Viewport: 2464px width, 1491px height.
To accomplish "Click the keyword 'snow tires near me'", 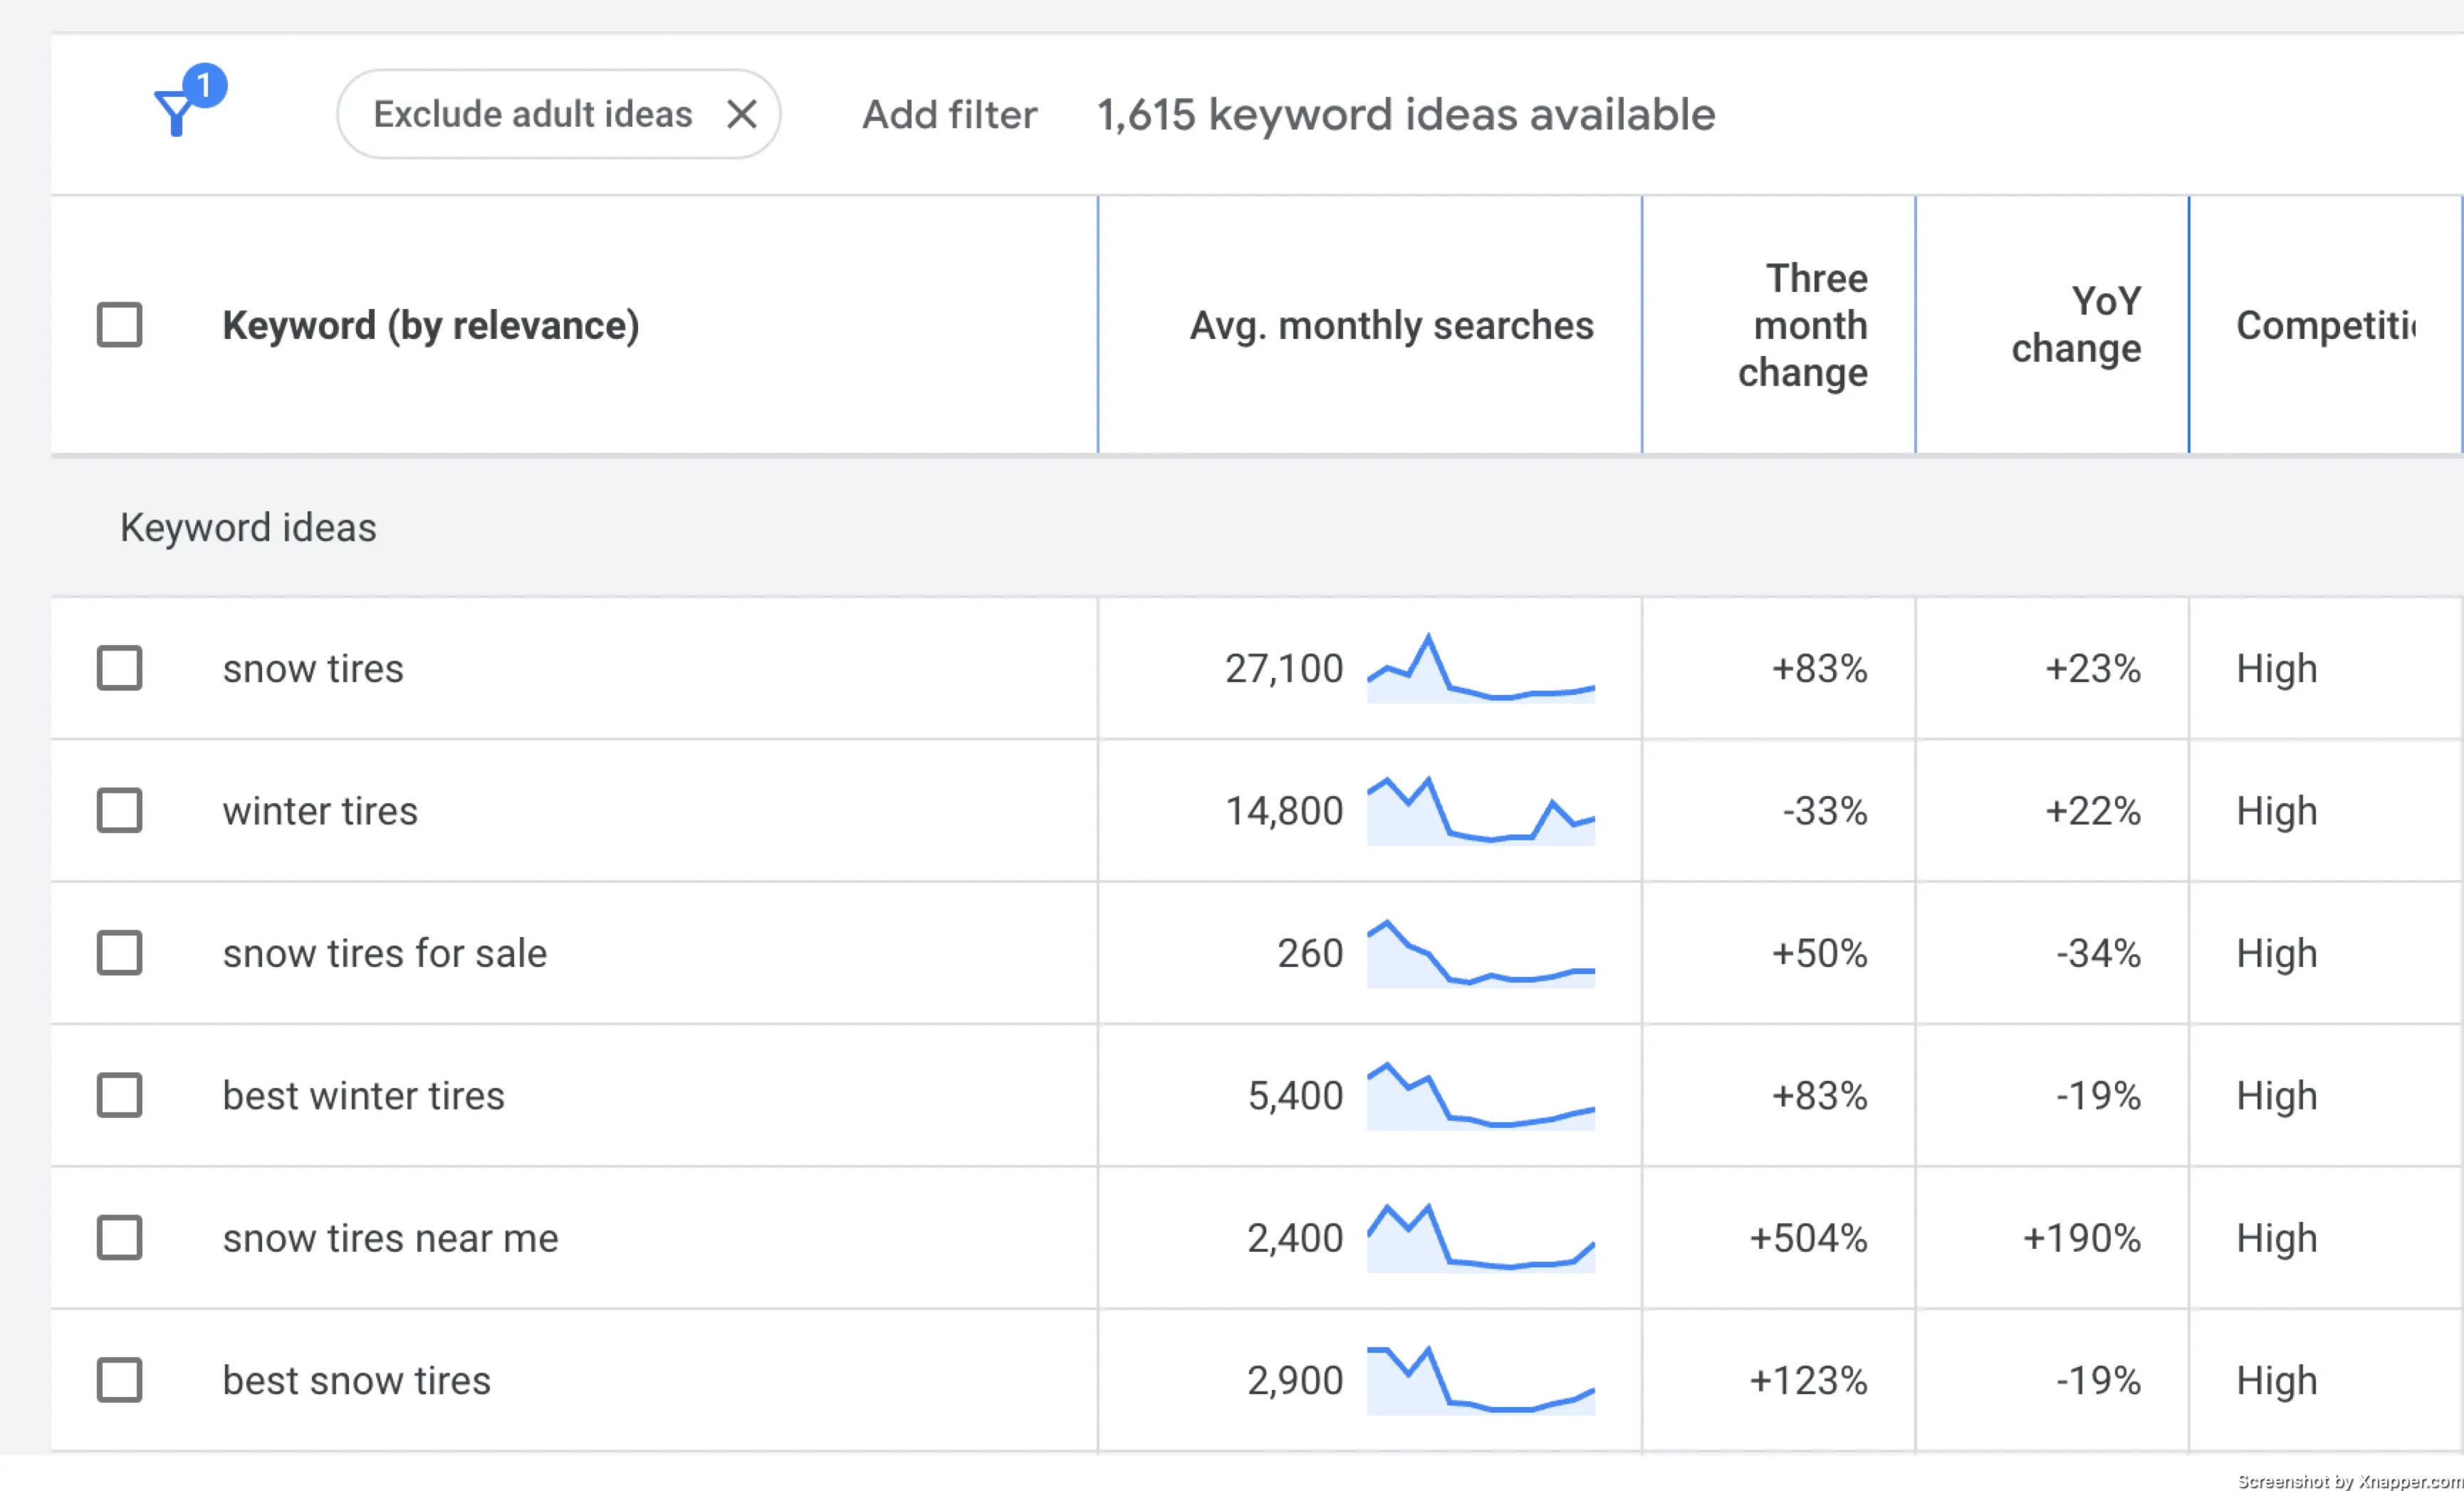I will click(x=390, y=1238).
